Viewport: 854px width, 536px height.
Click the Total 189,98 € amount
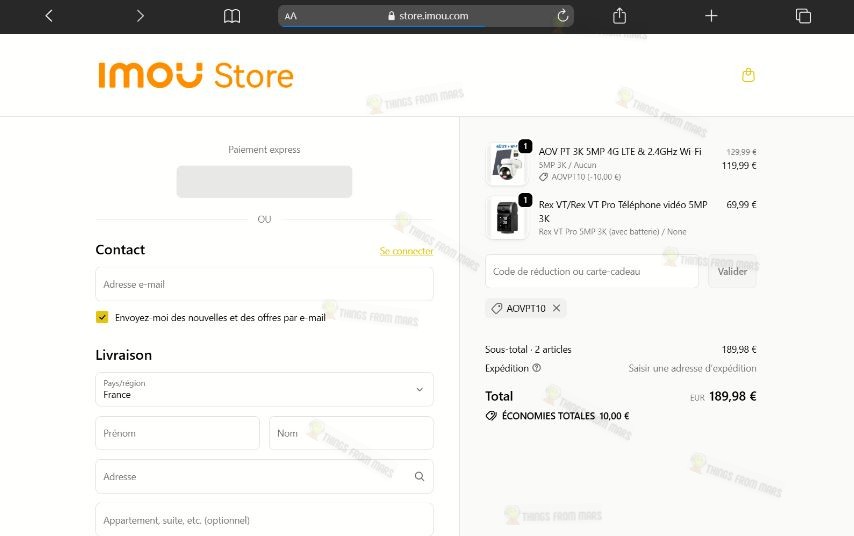733,396
